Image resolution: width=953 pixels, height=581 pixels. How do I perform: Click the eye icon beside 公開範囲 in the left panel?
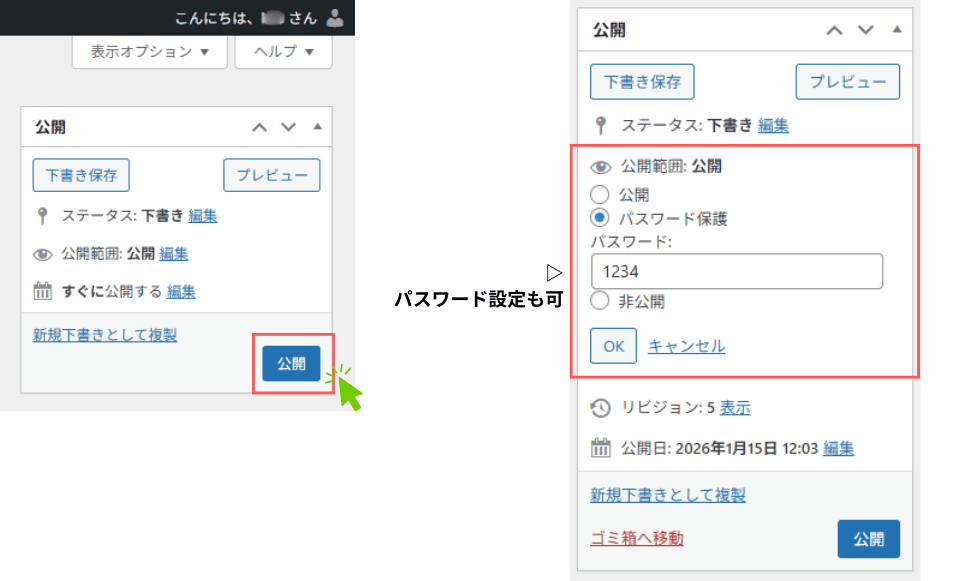point(43,253)
